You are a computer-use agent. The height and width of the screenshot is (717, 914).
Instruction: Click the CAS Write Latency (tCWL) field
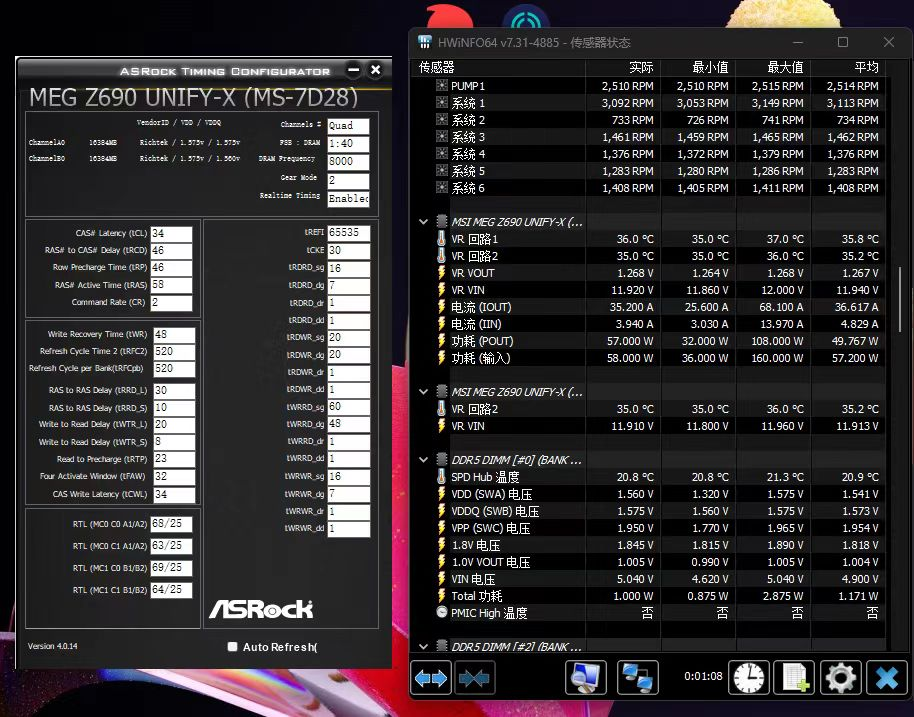[174, 494]
